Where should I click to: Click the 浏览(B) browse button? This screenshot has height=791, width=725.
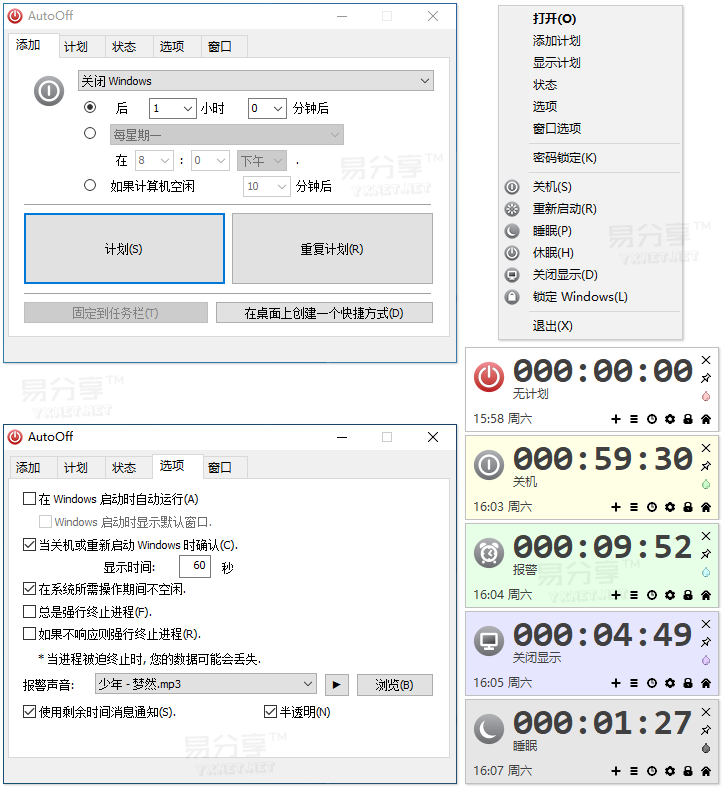coord(395,685)
